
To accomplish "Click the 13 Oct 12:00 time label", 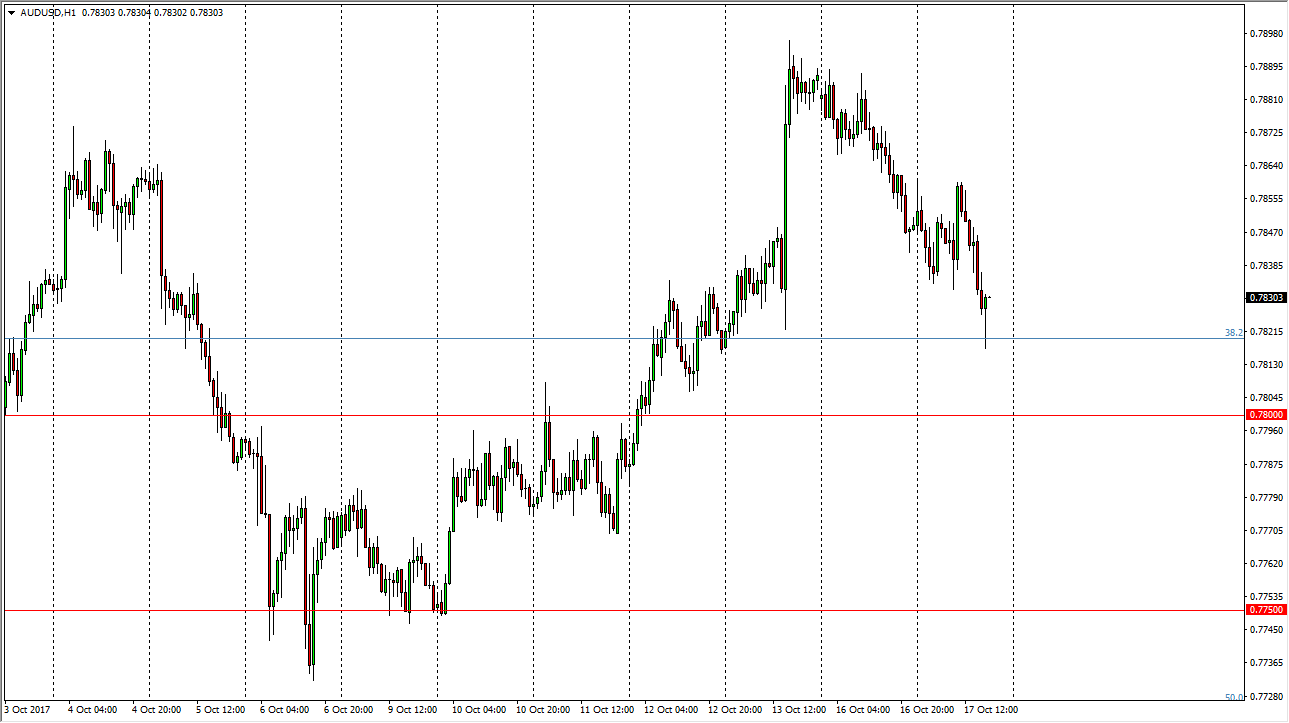I will point(799,710).
